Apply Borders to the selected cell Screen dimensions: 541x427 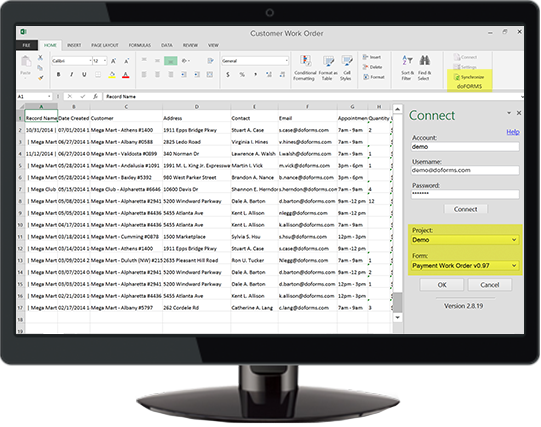point(98,75)
